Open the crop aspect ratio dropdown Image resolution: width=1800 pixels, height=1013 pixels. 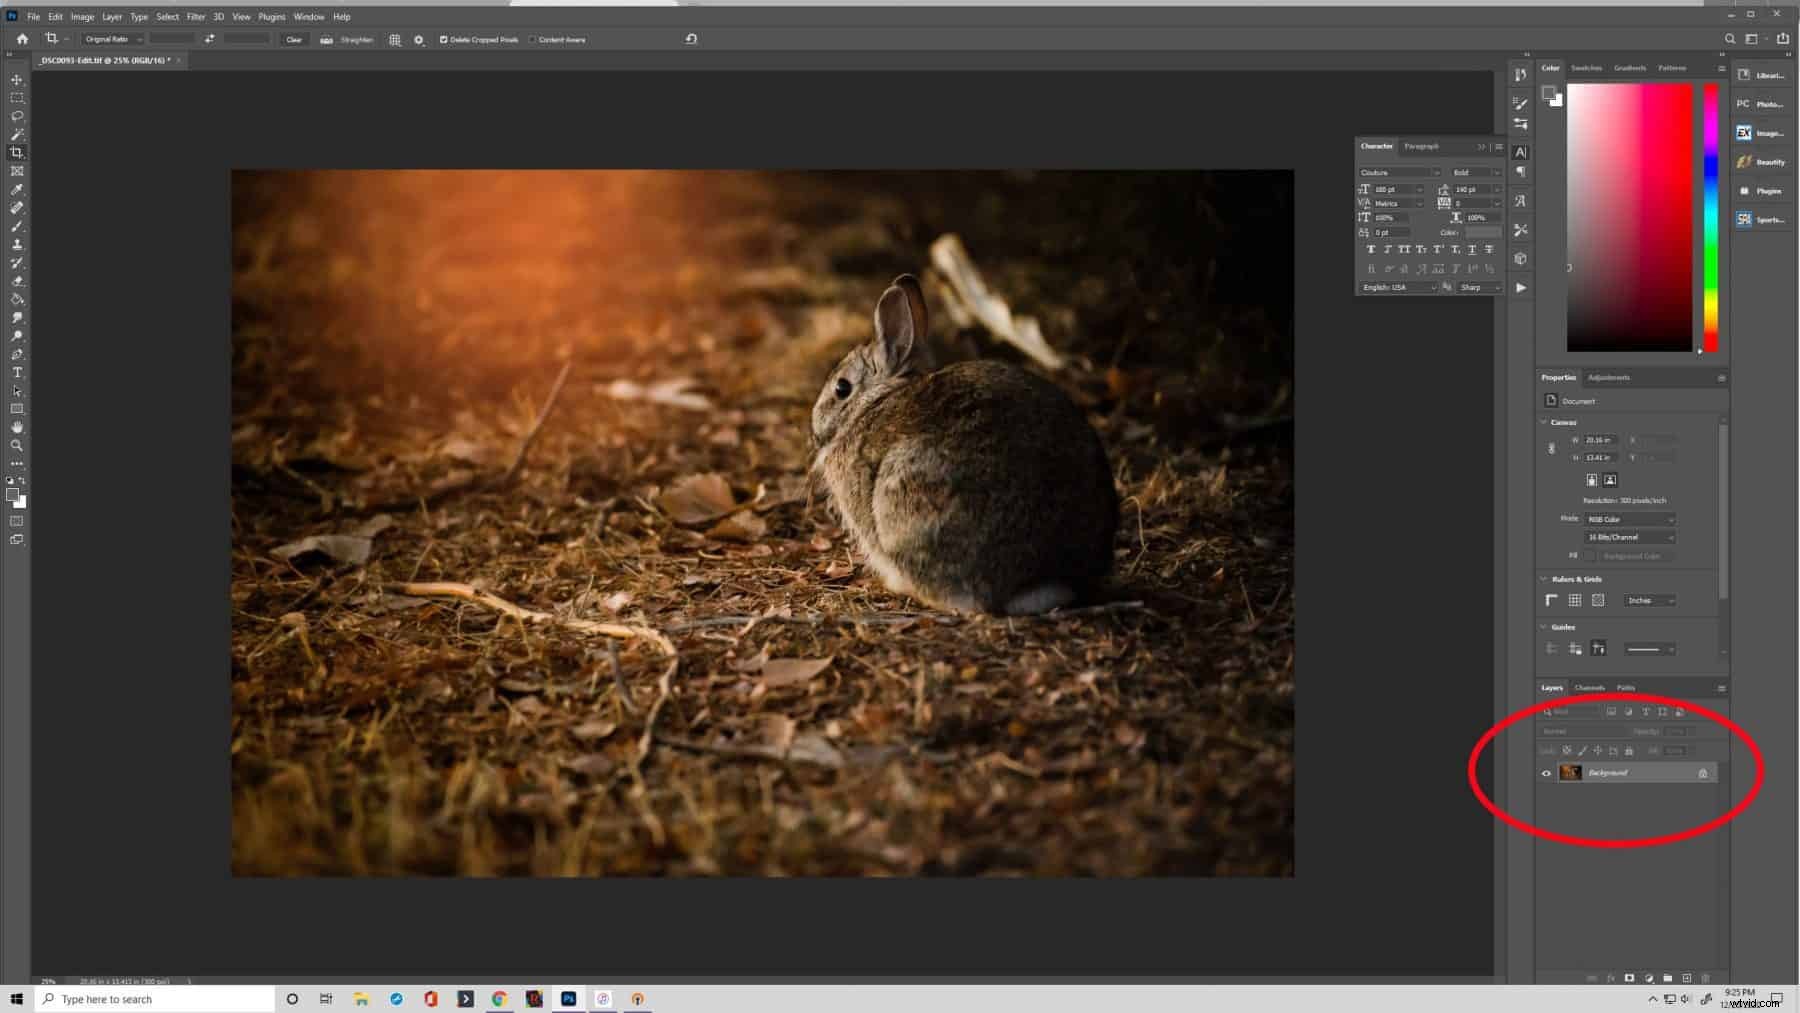[x=111, y=39]
